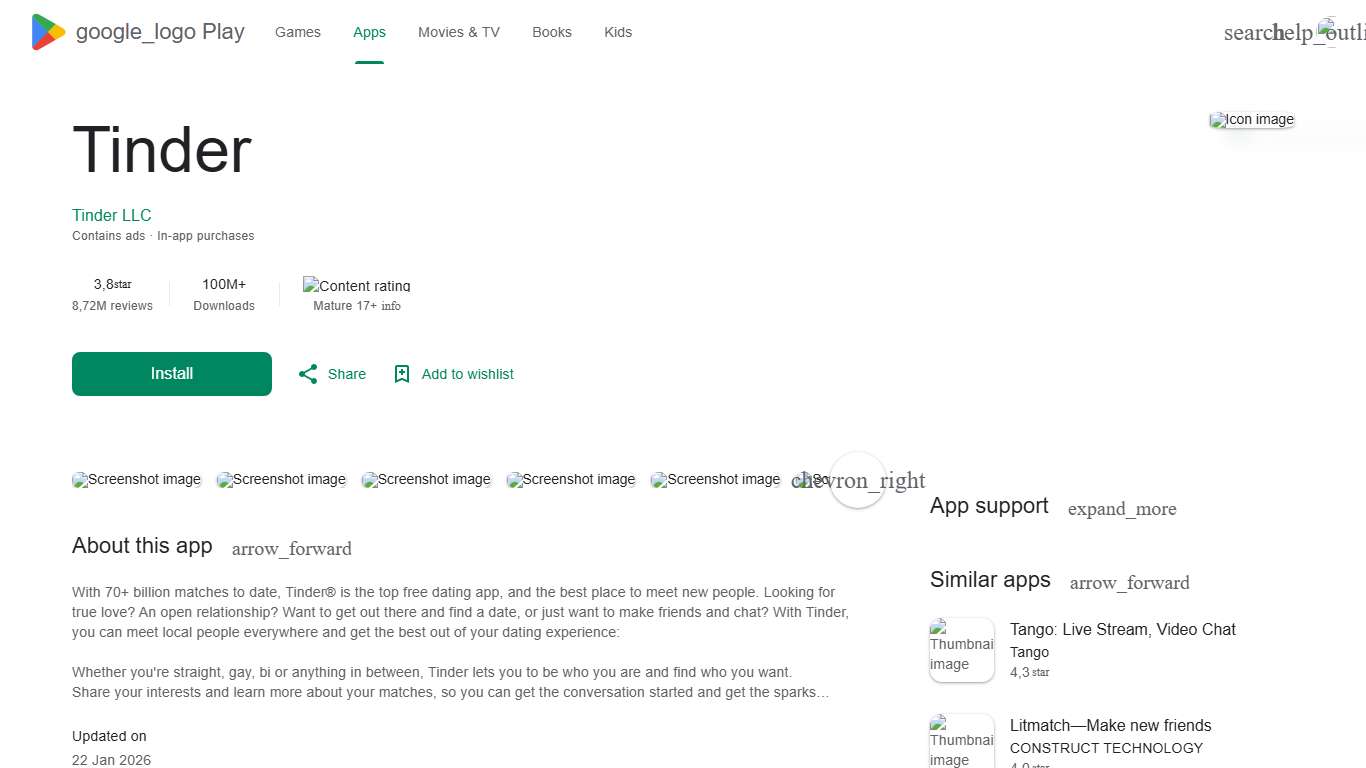Viewport: 1366px width, 768px height.
Task: Click the Install button for Tinder
Action: (x=171, y=373)
